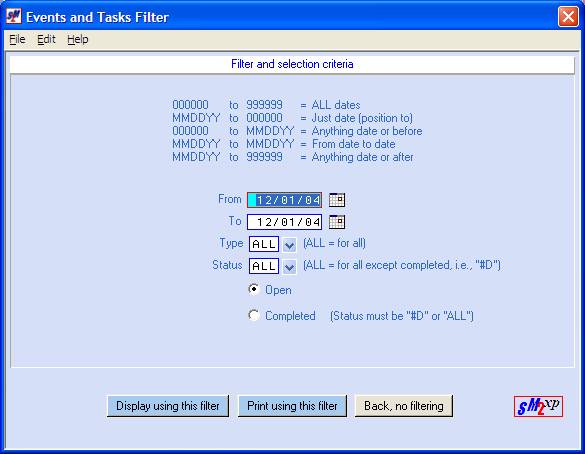
Task: Select the Open radio button
Action: coord(254,289)
